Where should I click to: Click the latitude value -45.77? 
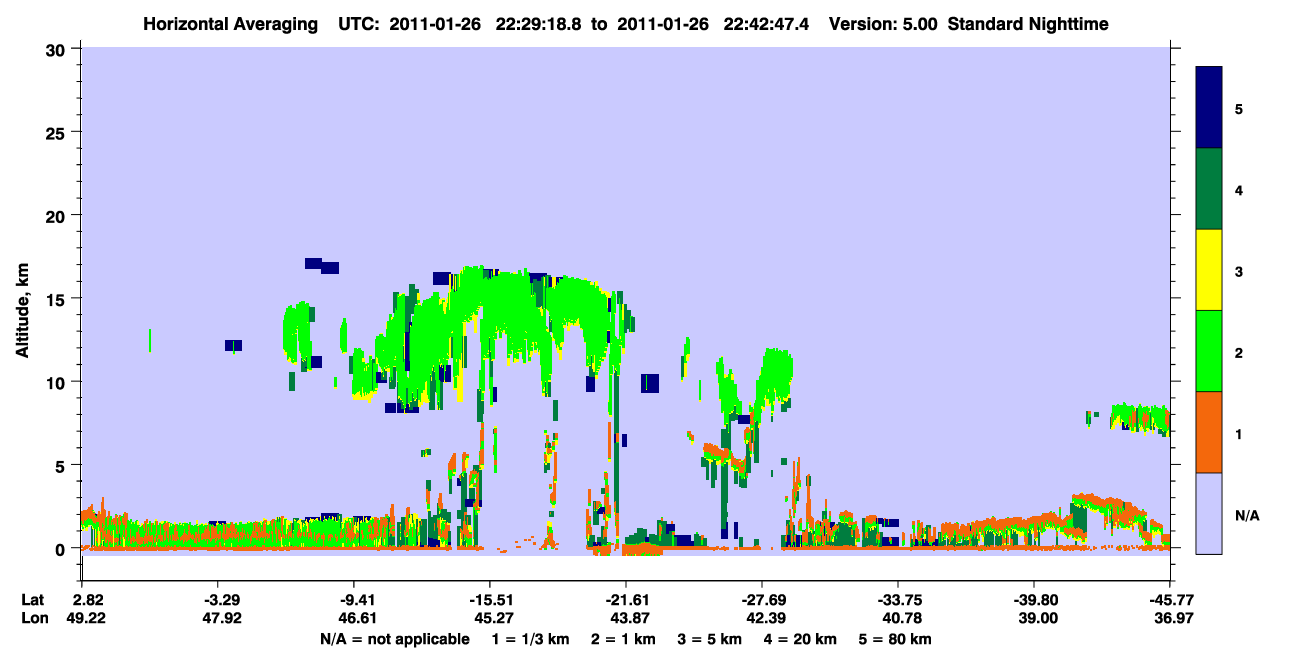point(1169,600)
